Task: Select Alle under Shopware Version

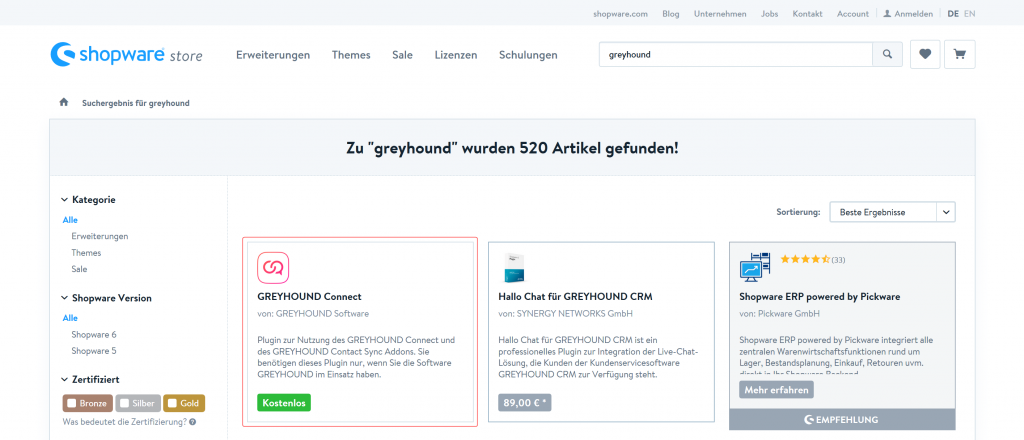Action: (70, 318)
